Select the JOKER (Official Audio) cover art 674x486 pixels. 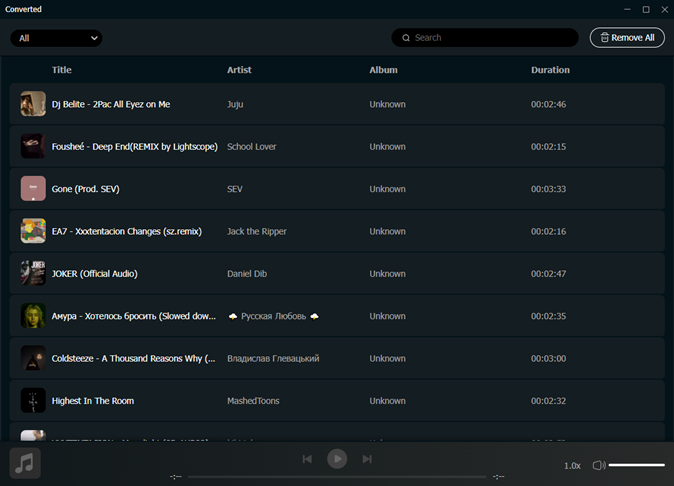pyautogui.click(x=33, y=273)
